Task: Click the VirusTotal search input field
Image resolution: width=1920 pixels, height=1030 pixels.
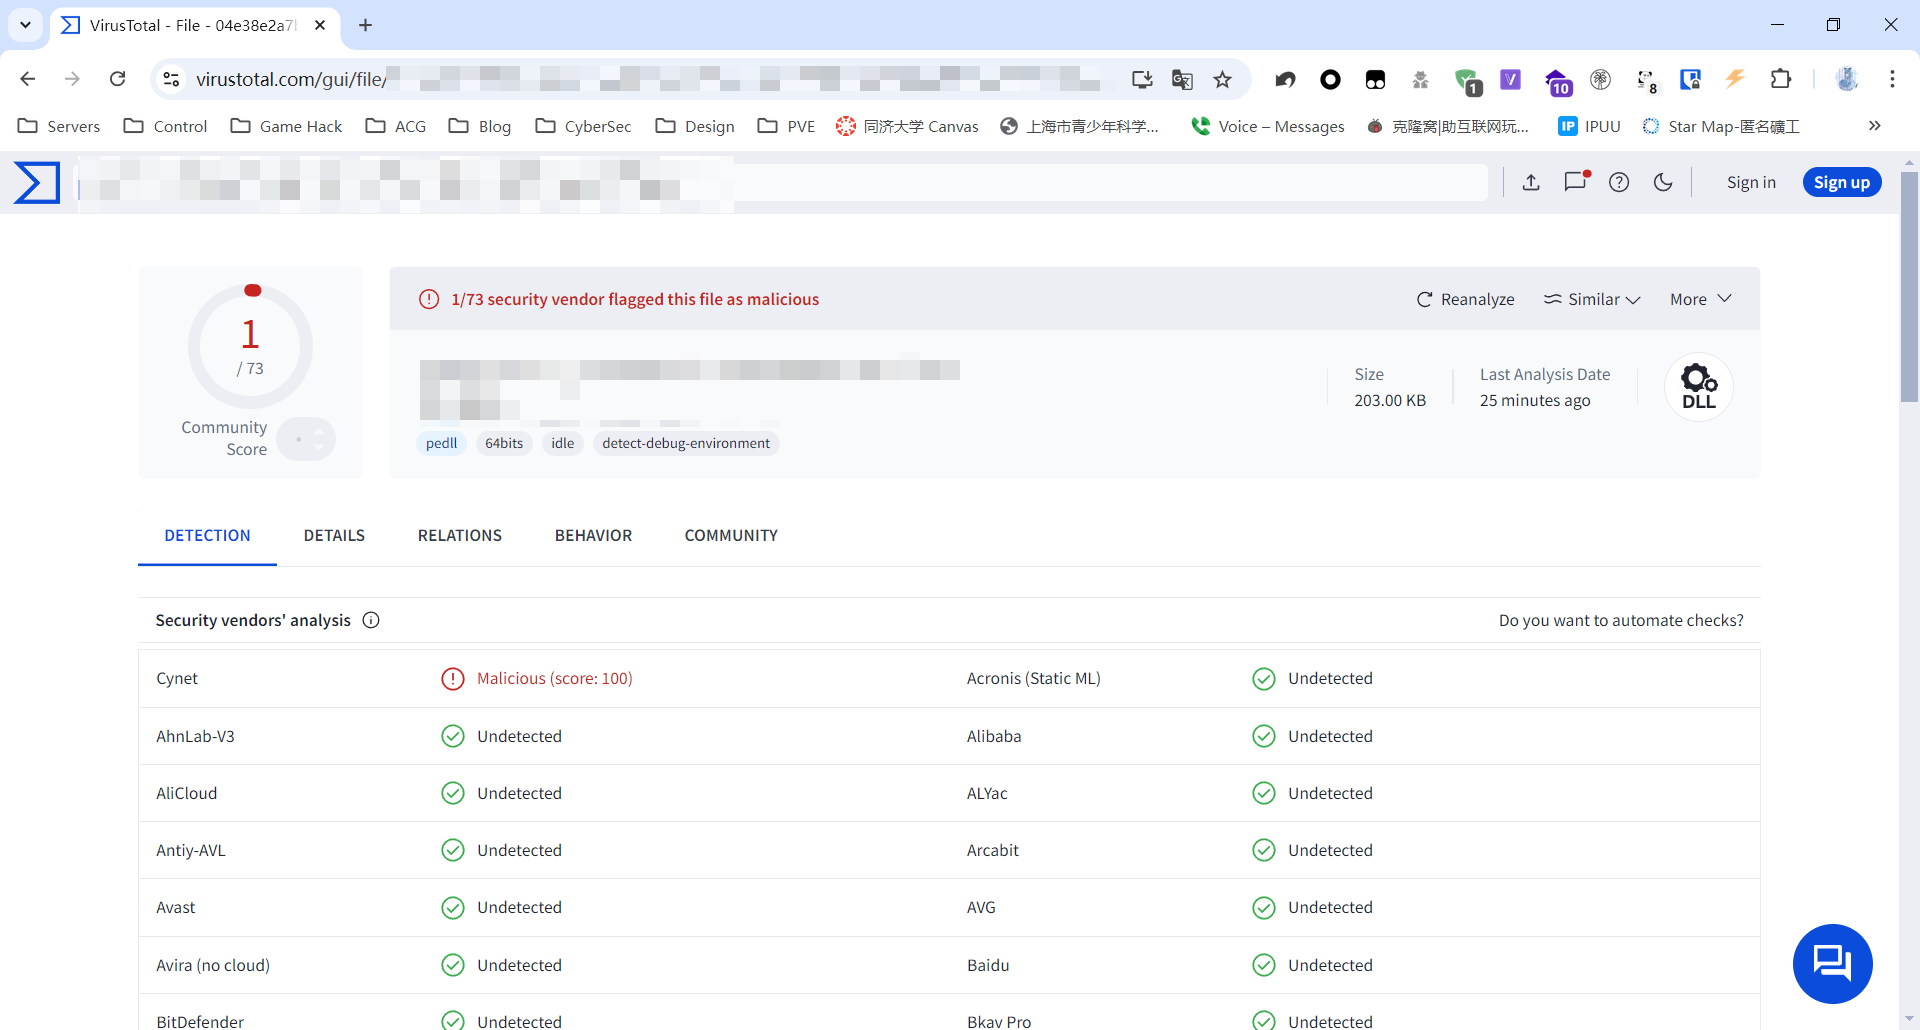Action: 782,182
